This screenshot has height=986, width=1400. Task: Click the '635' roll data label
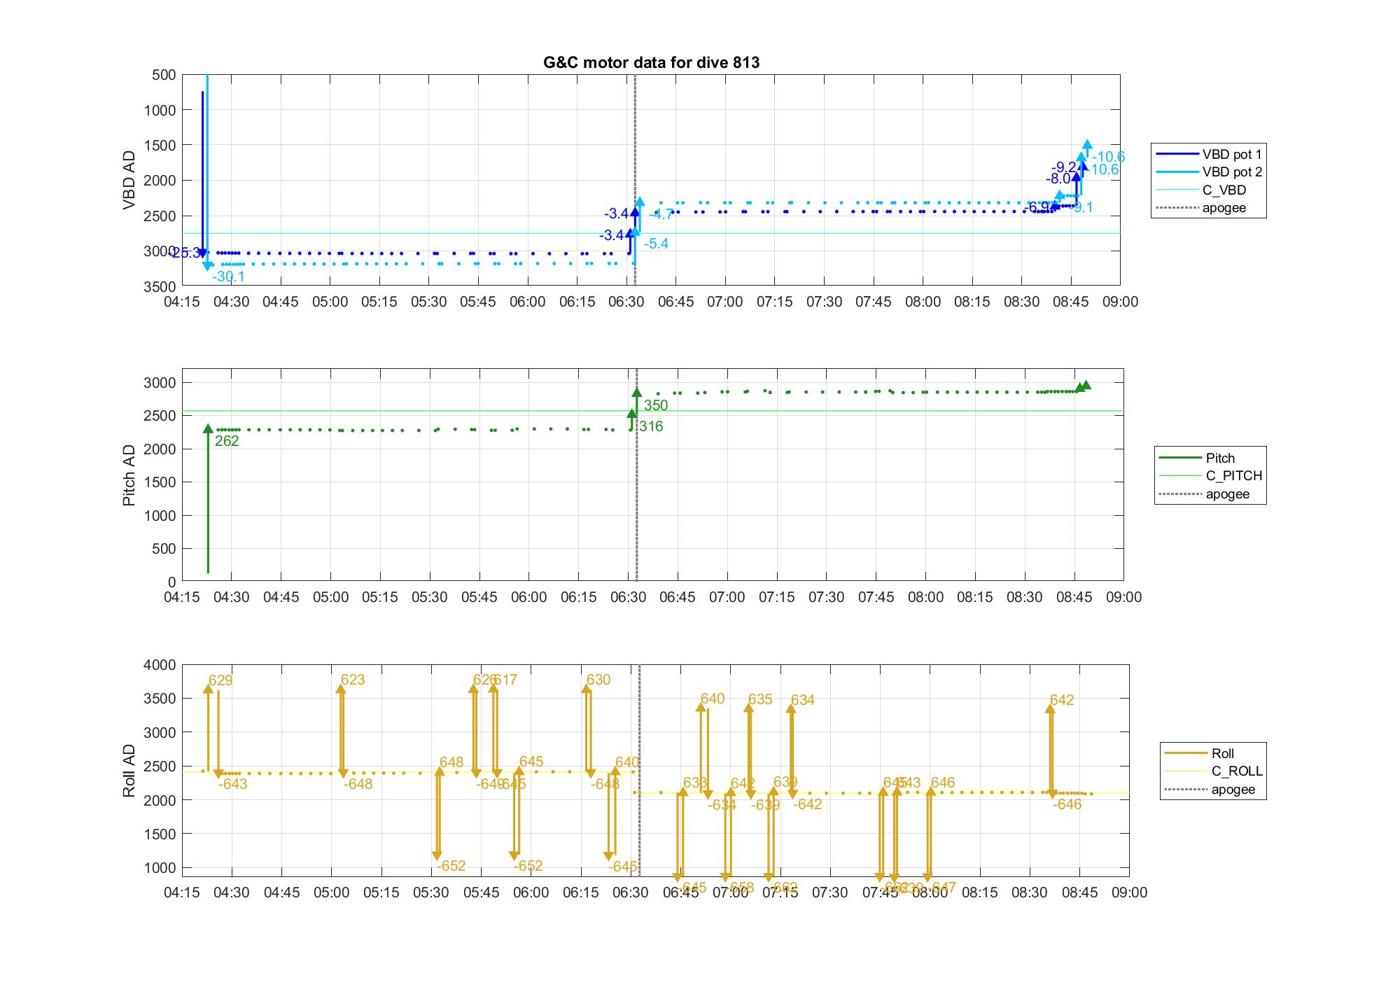(x=760, y=700)
